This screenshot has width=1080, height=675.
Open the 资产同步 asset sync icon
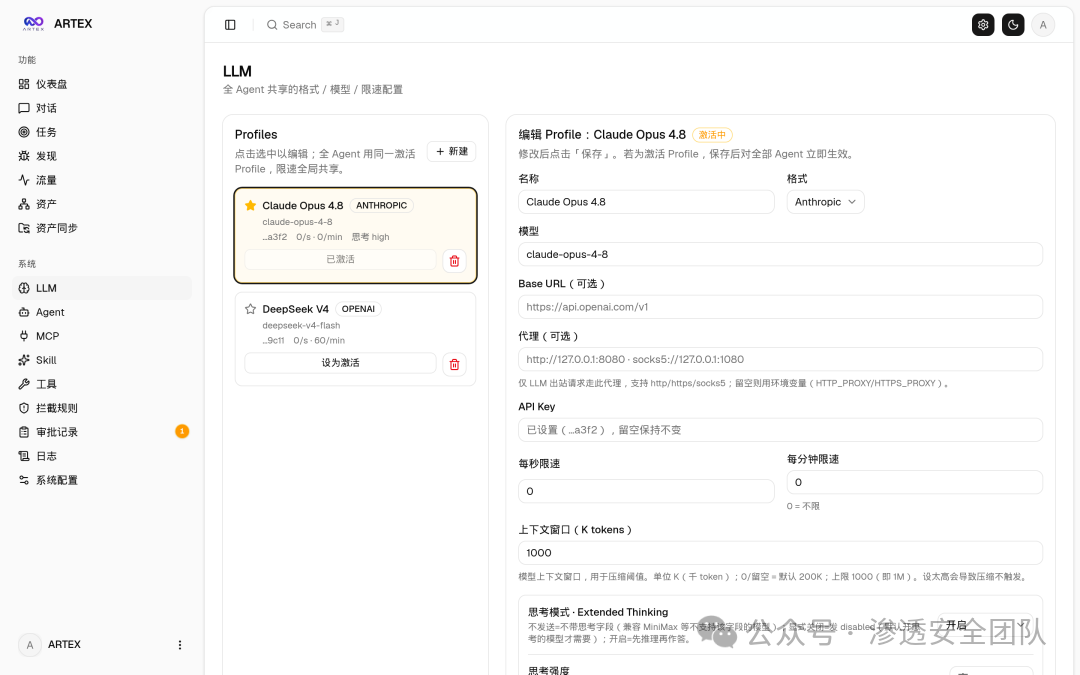click(x=24, y=228)
